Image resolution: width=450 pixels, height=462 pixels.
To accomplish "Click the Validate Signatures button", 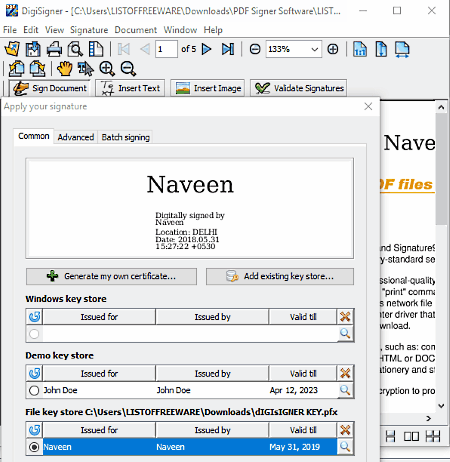I will [299, 88].
